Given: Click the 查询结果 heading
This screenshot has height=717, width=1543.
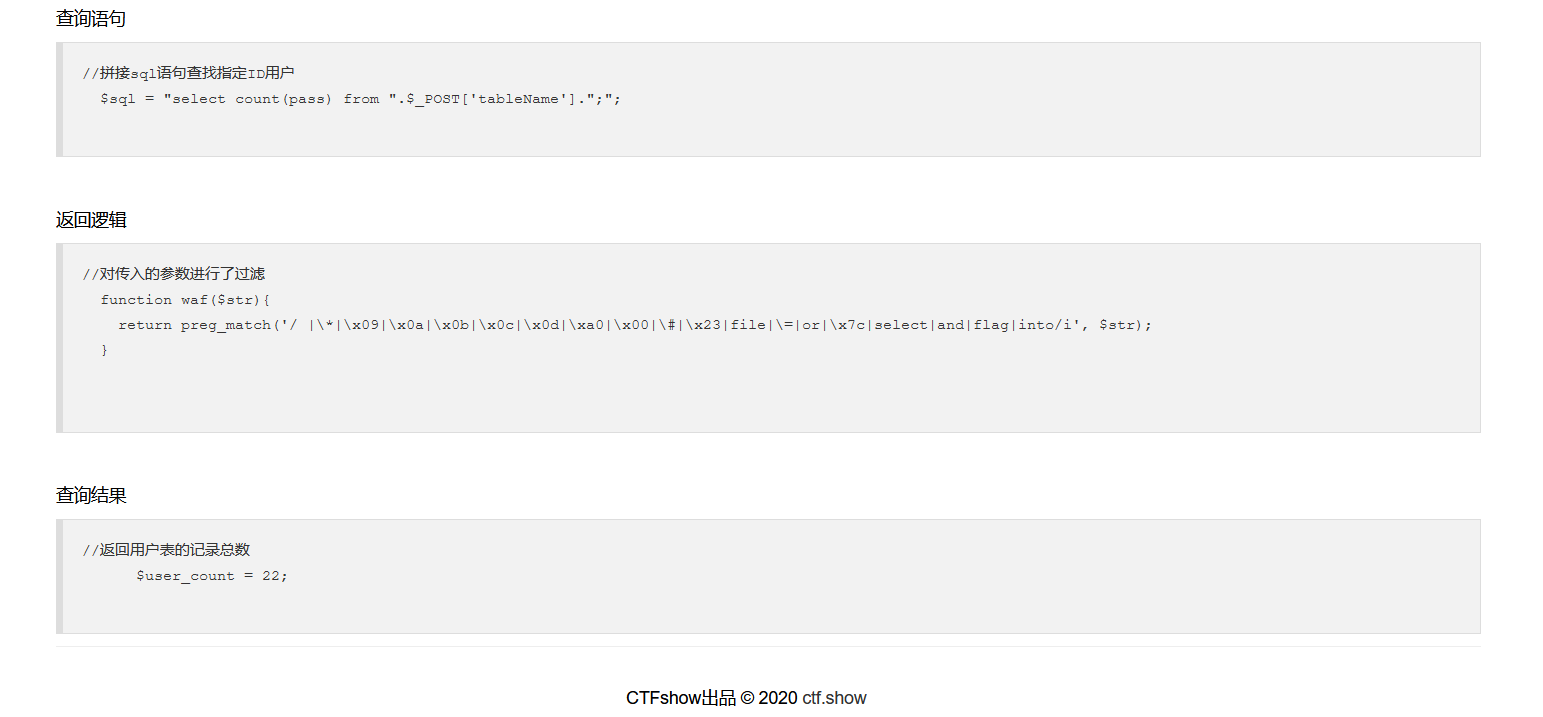Looking at the screenshot, I should [x=91, y=496].
